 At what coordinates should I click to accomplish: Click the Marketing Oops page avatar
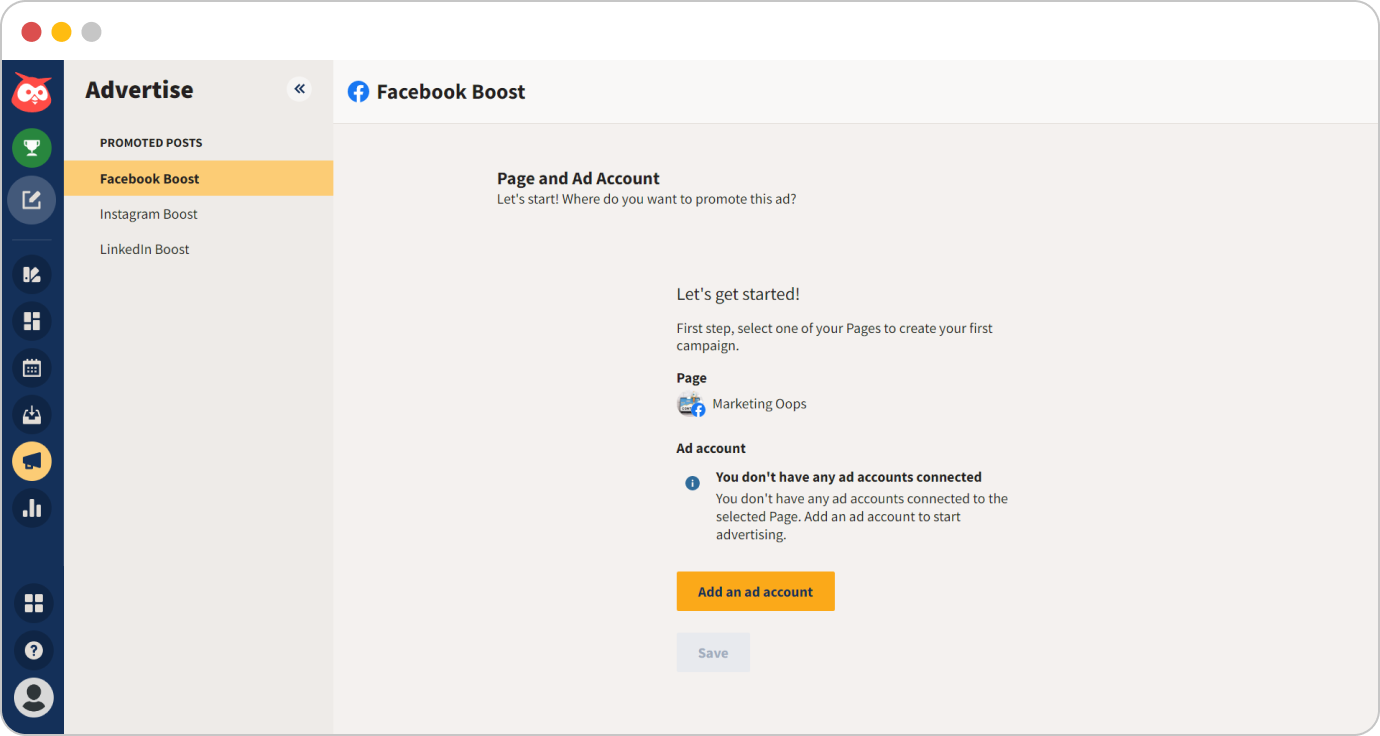click(691, 405)
